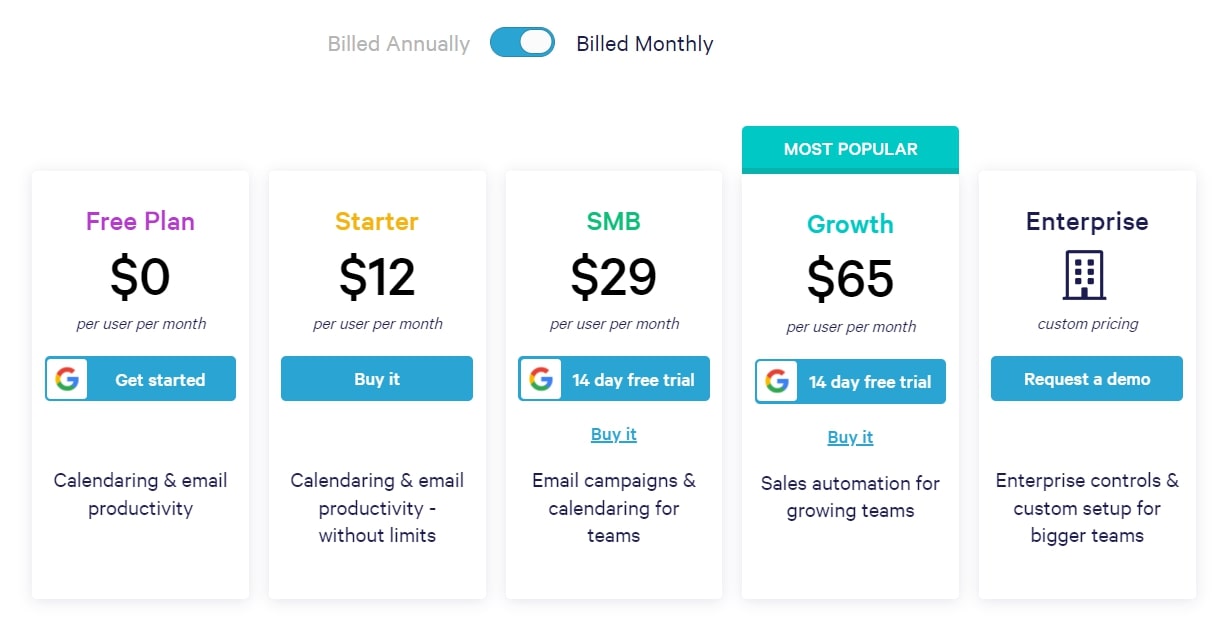Image resolution: width=1232 pixels, height=622 pixels.
Task: Select the Billed Annually option
Action: [x=398, y=44]
